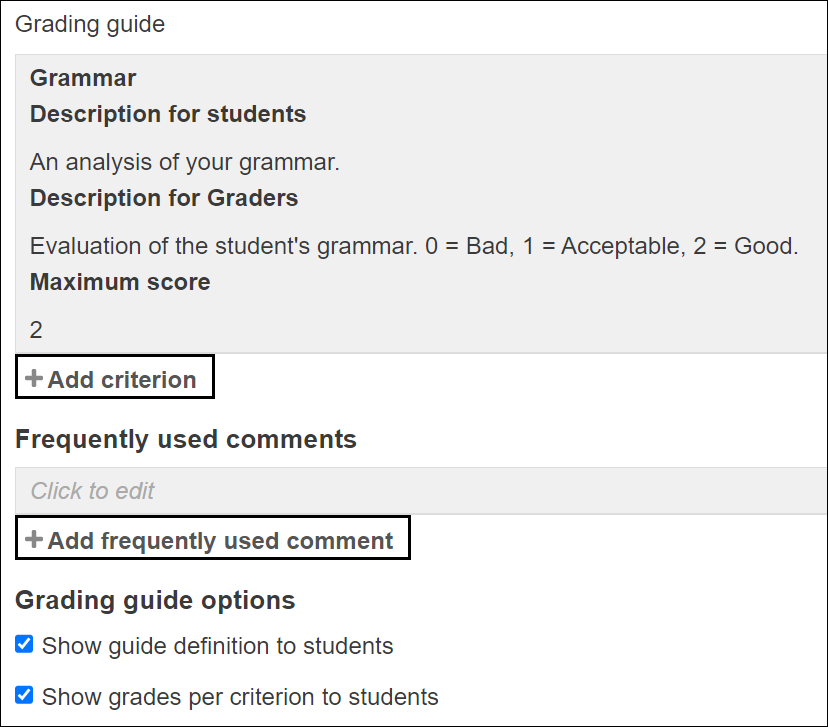Image resolution: width=828 pixels, height=727 pixels.
Task: Click the maximum score value of 2
Action: pos(35,329)
